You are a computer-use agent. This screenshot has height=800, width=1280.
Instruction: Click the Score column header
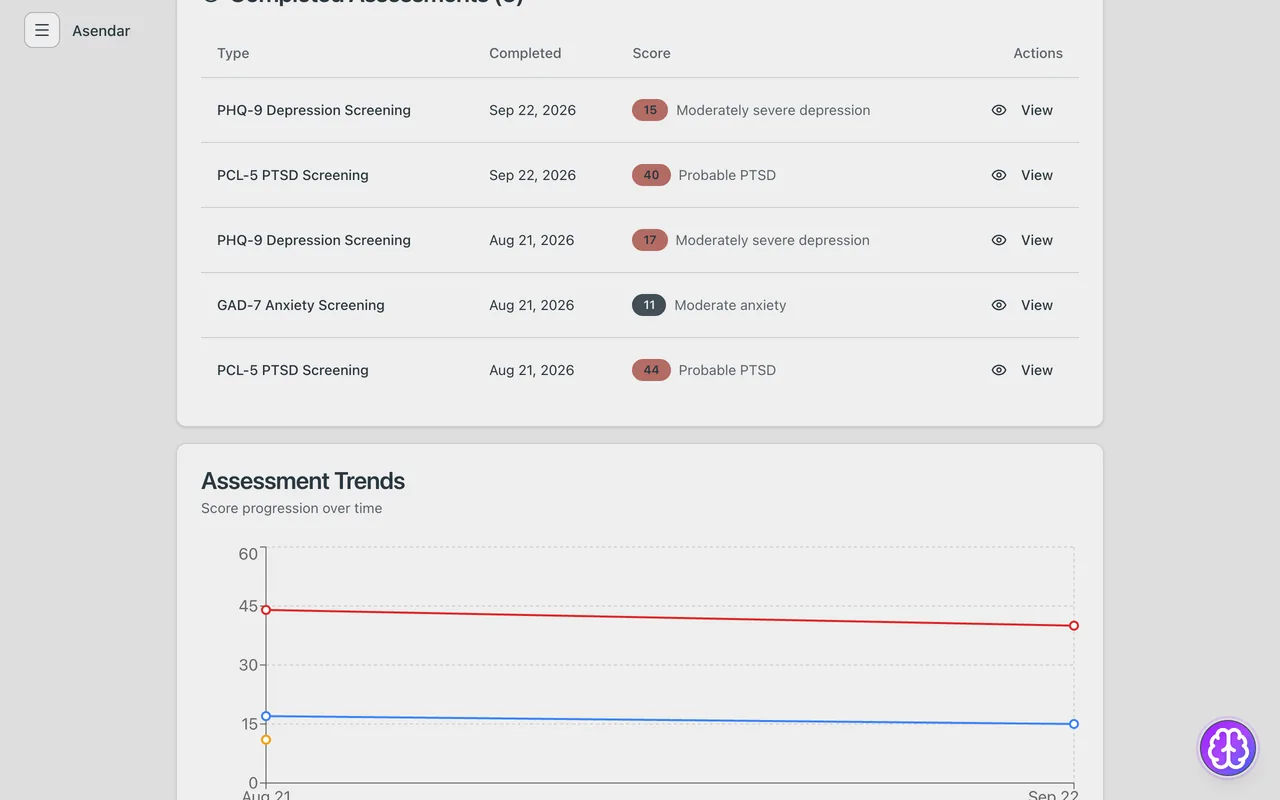pyautogui.click(x=651, y=53)
